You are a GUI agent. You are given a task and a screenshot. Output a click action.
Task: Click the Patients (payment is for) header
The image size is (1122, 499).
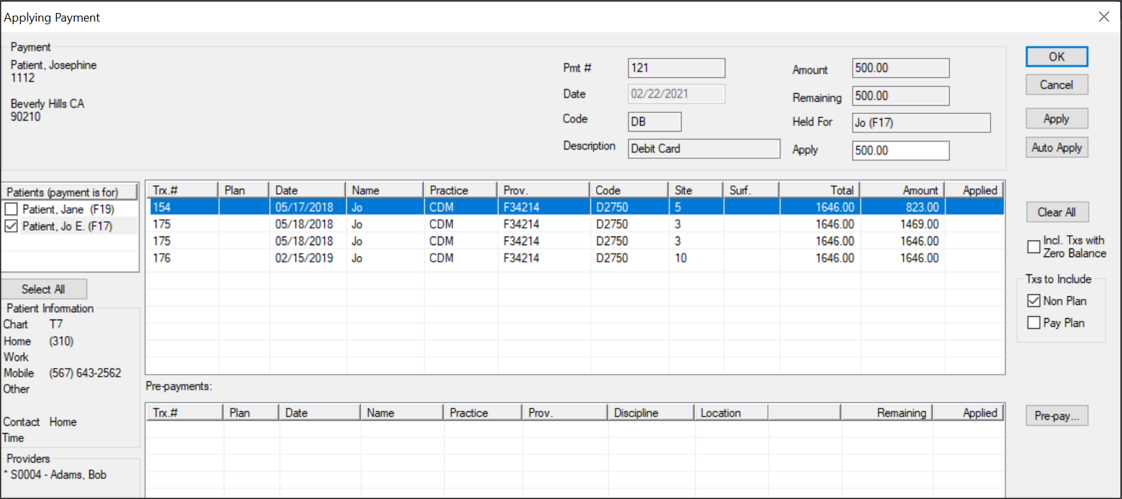[70, 192]
